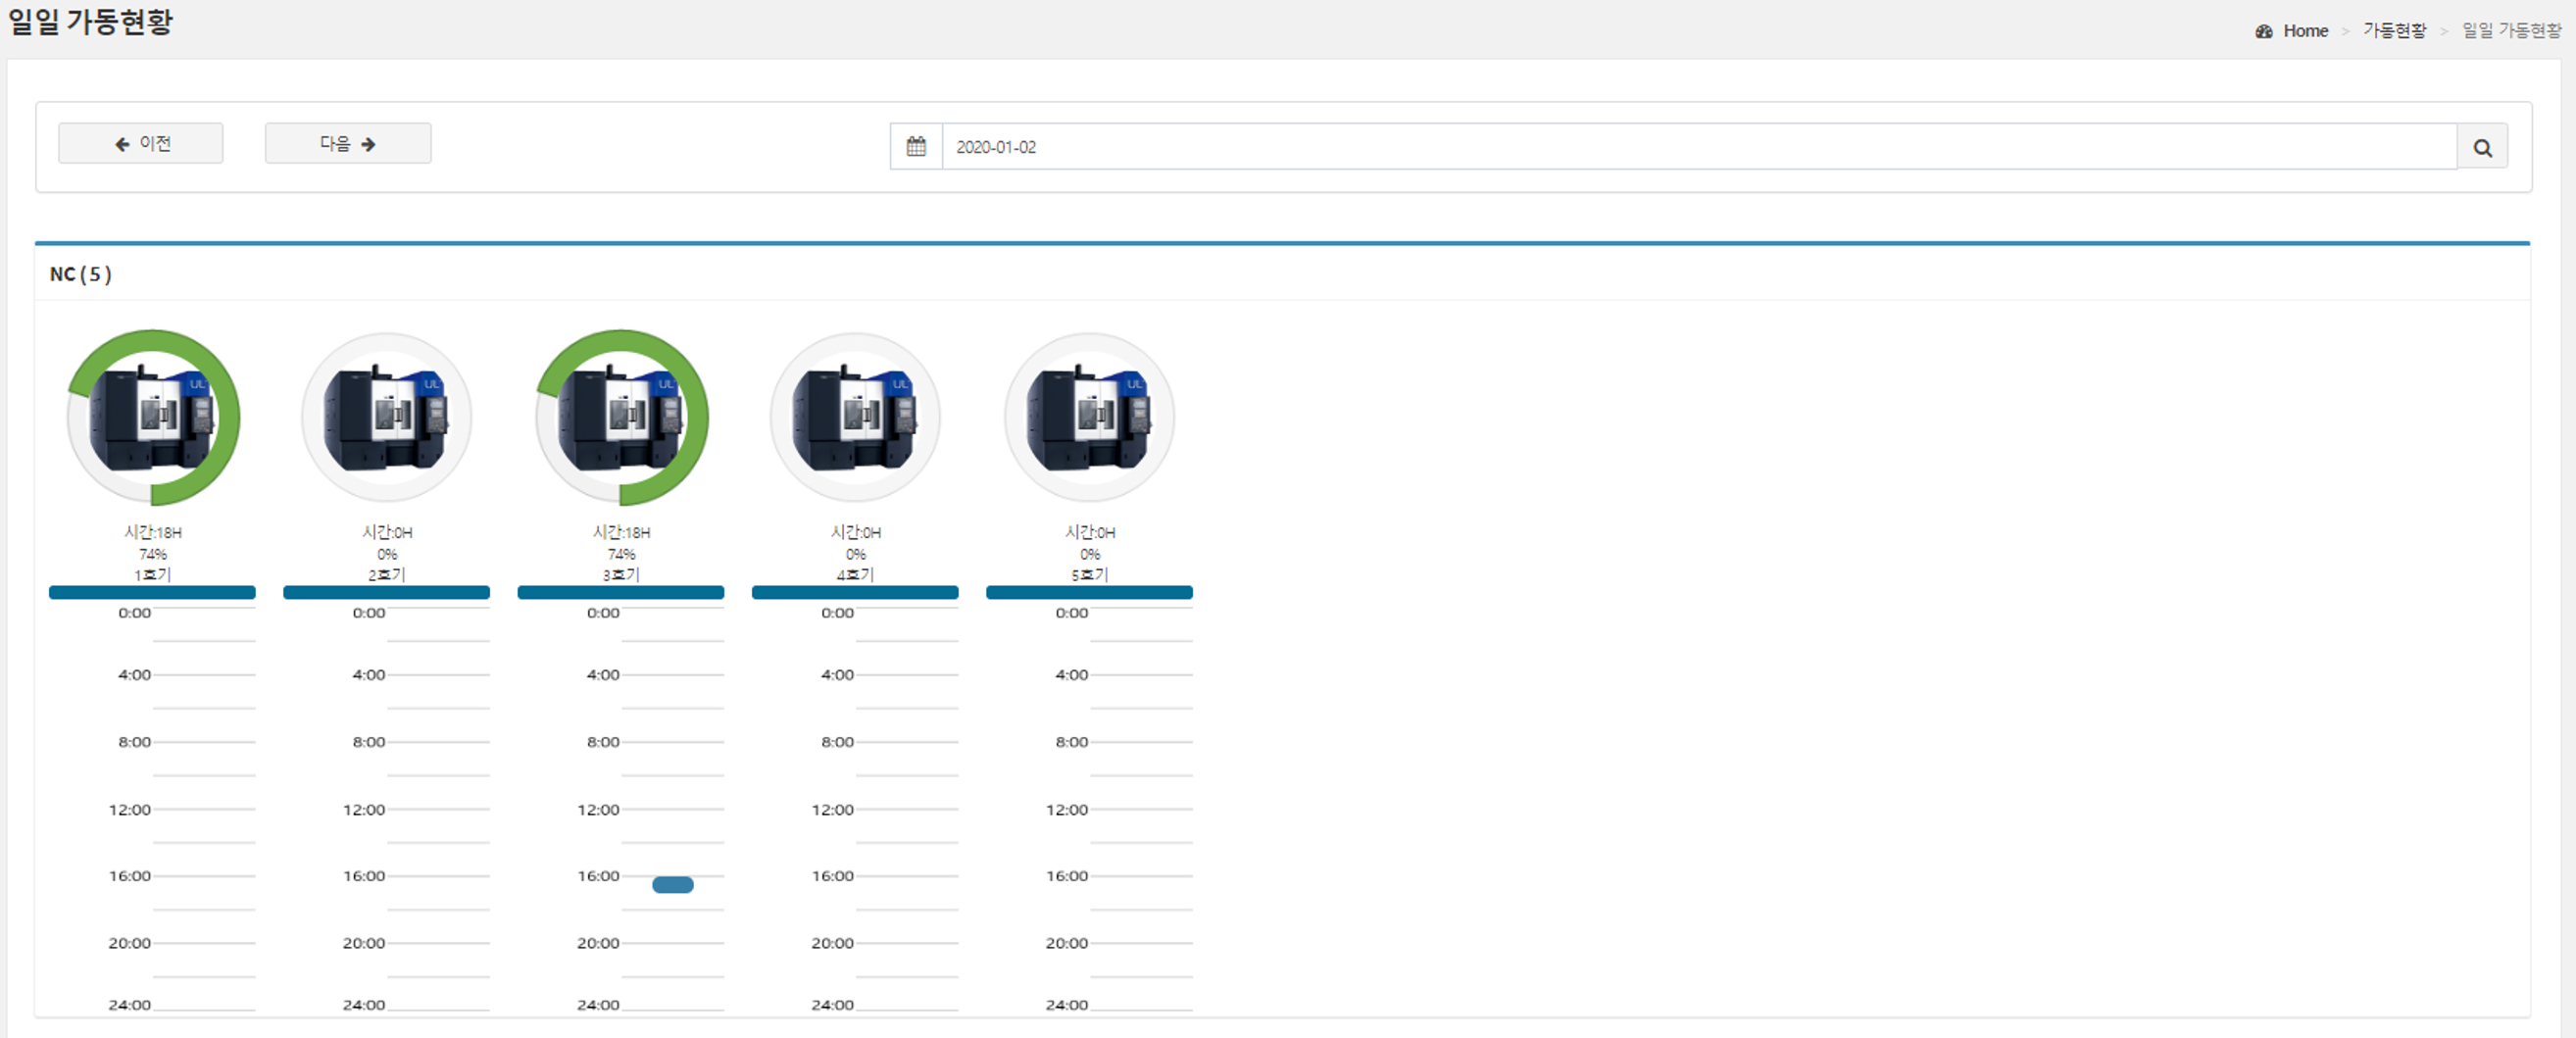The height and width of the screenshot is (1038, 2576).
Task: Go to next day with 다음 button
Action: (347, 144)
